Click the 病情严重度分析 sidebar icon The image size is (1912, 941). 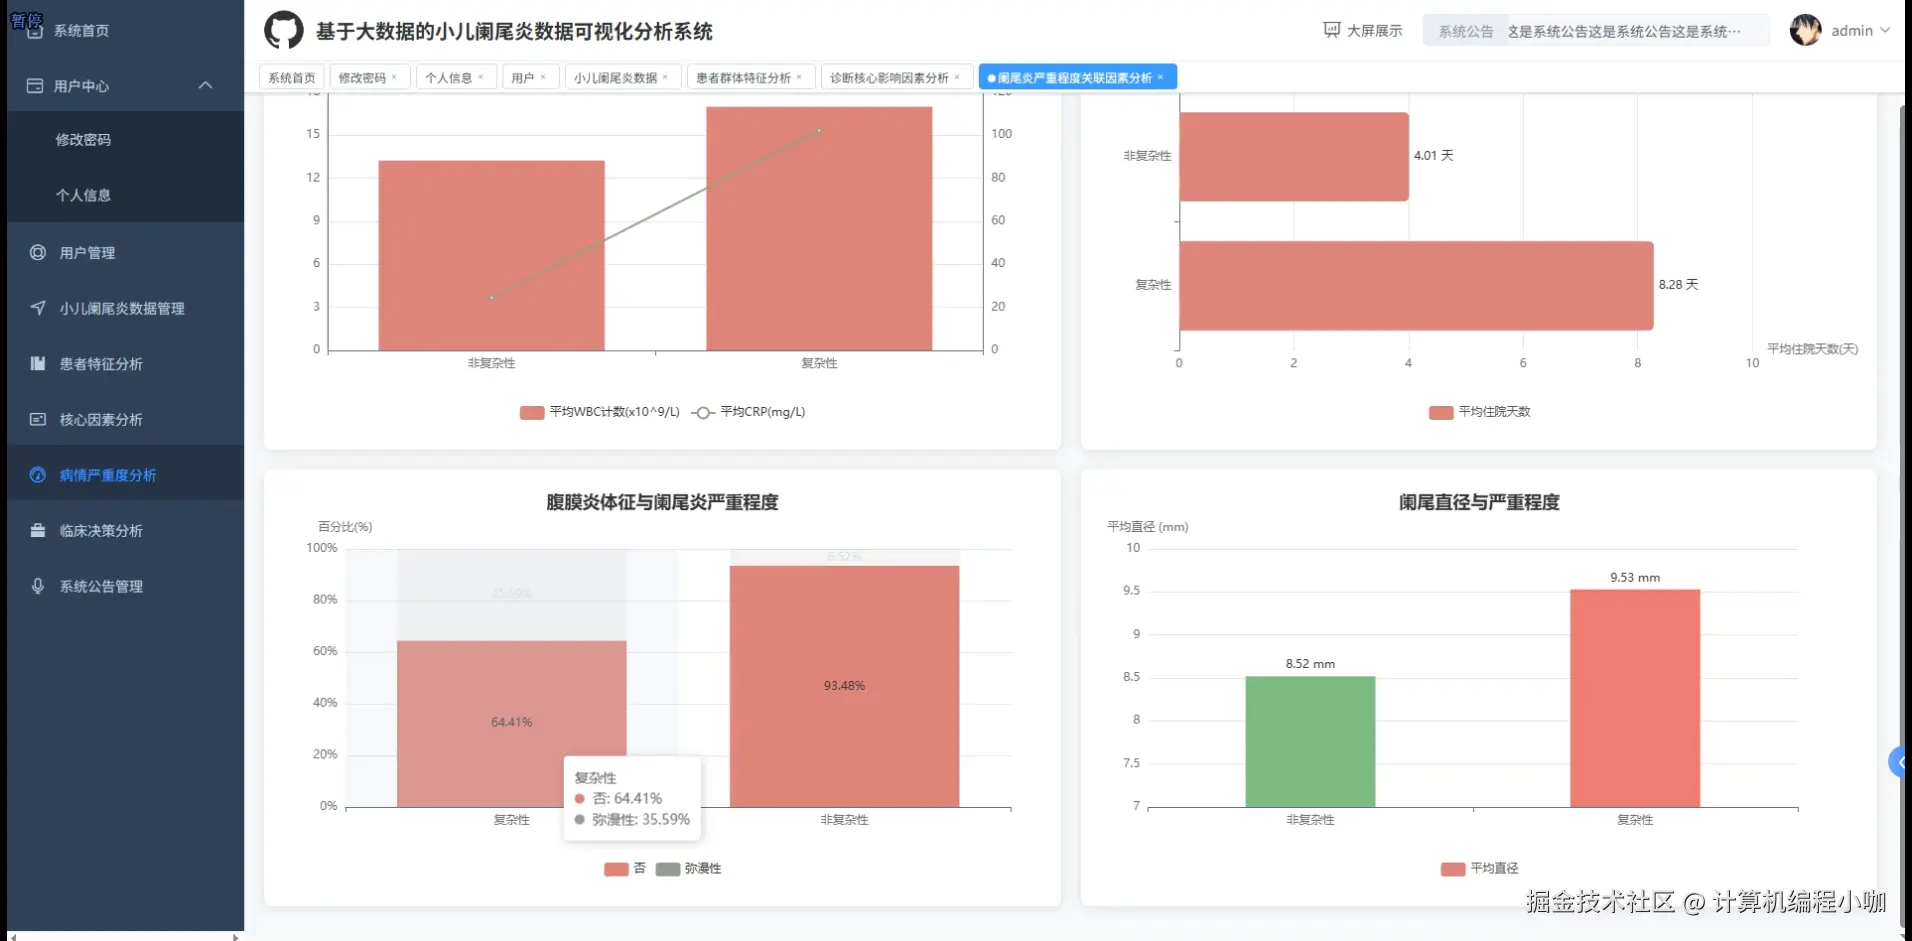click(x=38, y=475)
